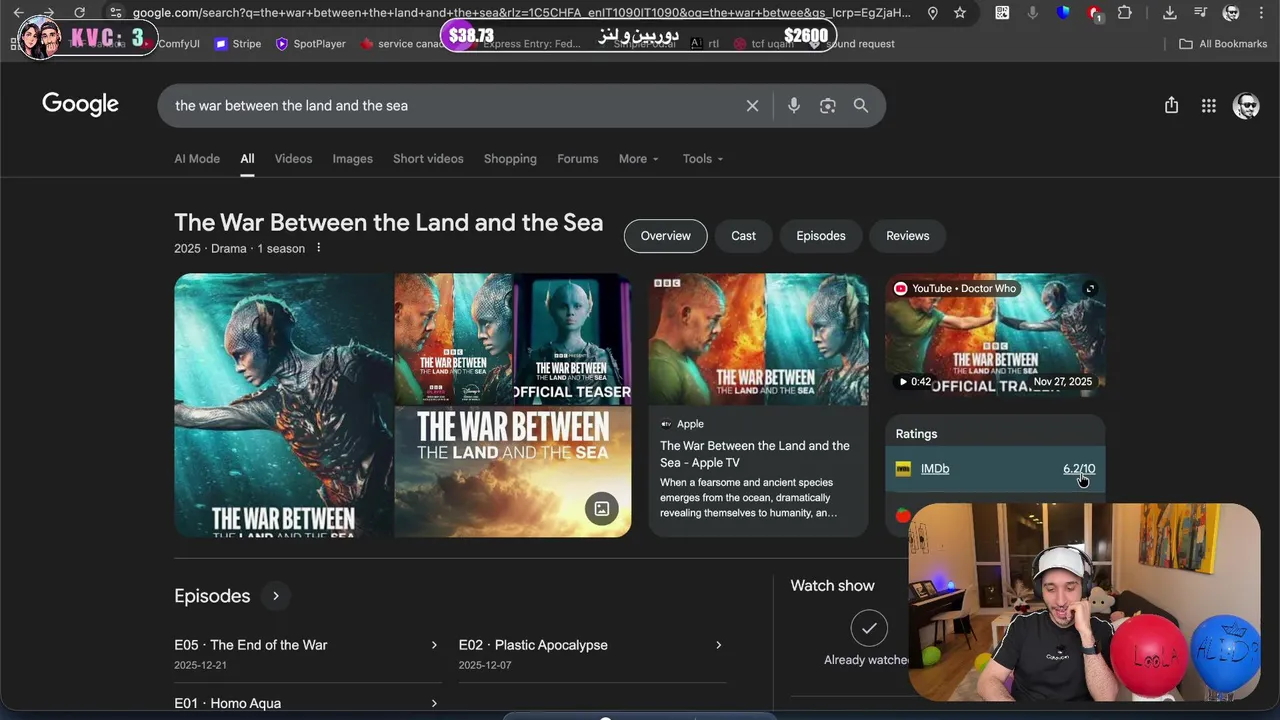Open the Chrome downloads icon

(1169, 13)
